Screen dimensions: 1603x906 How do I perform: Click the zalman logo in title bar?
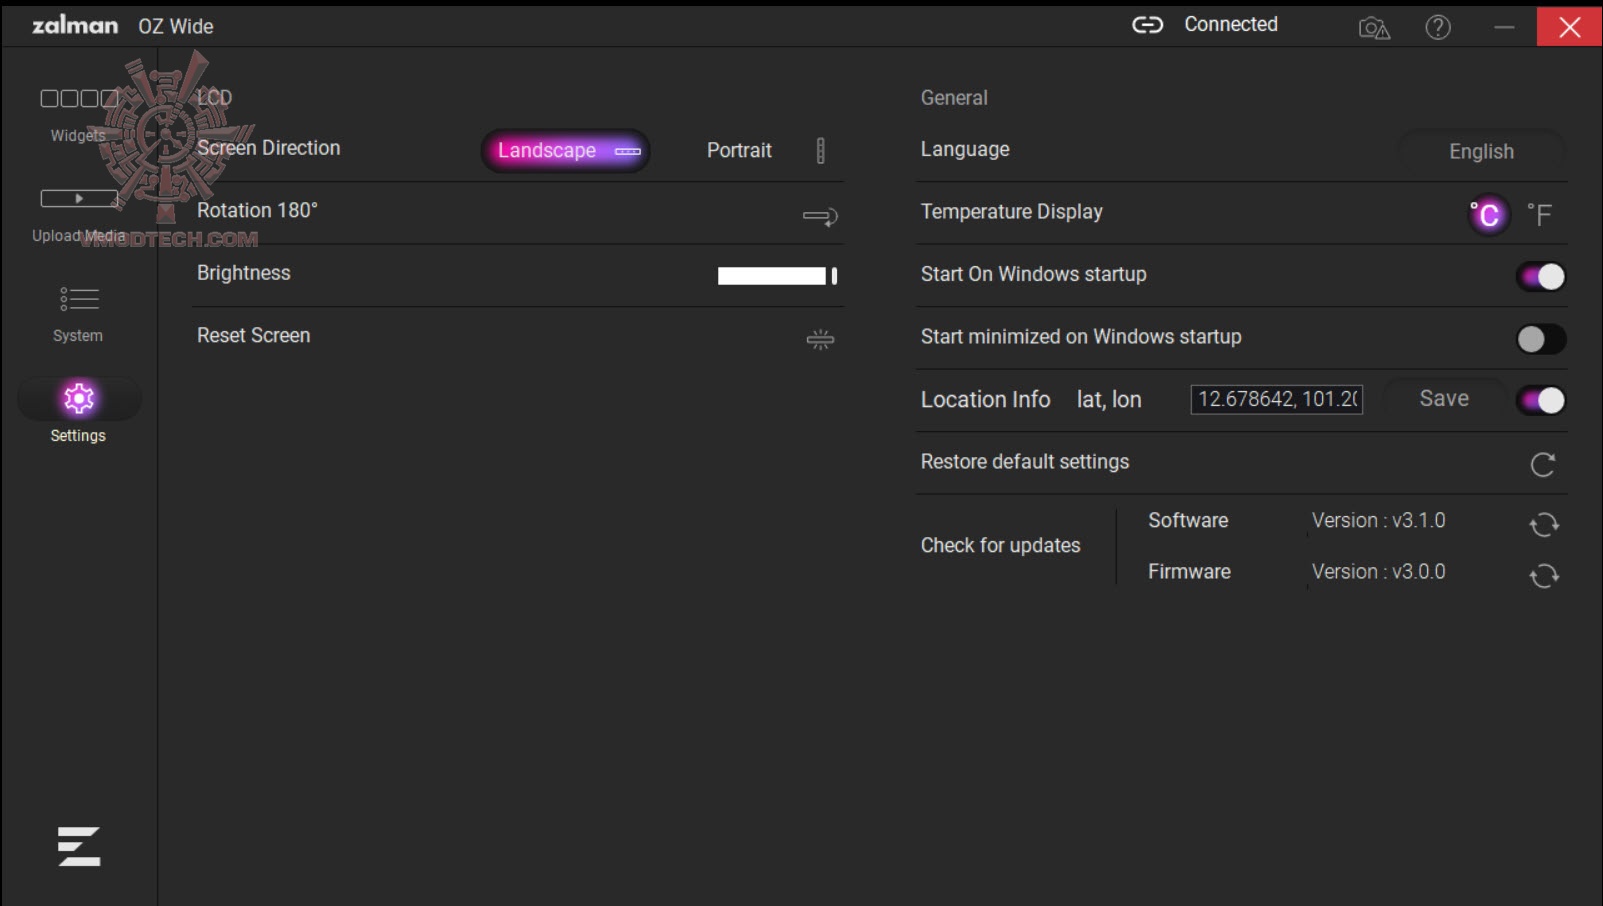point(75,25)
